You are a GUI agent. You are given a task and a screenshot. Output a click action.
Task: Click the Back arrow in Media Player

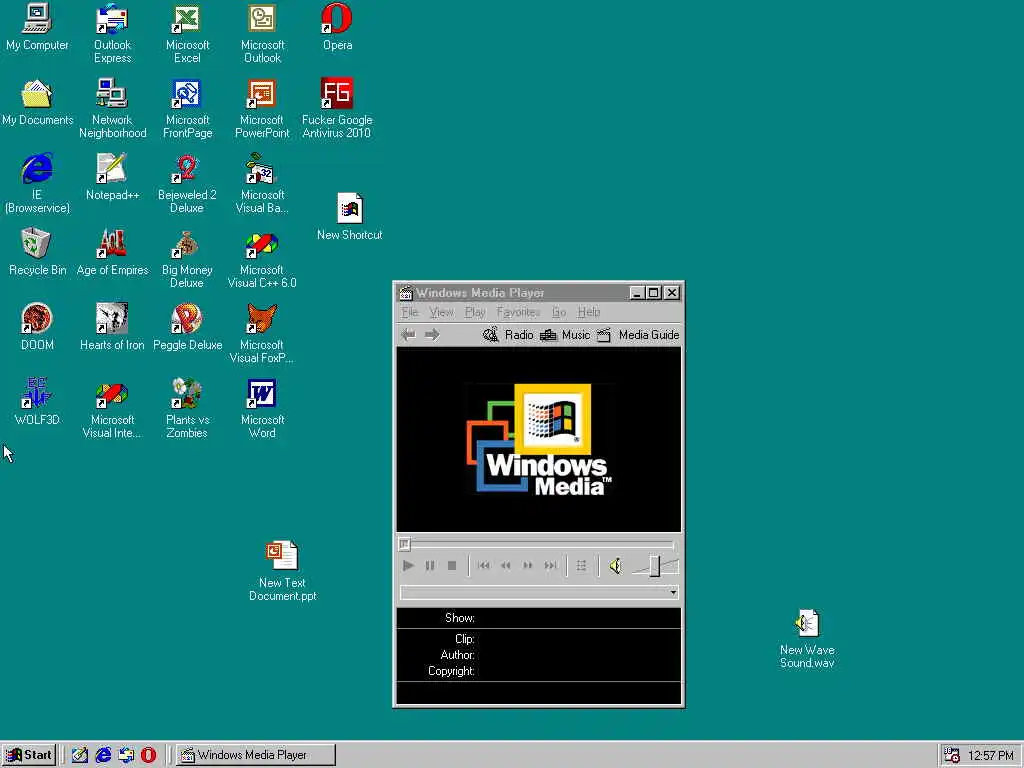point(409,335)
